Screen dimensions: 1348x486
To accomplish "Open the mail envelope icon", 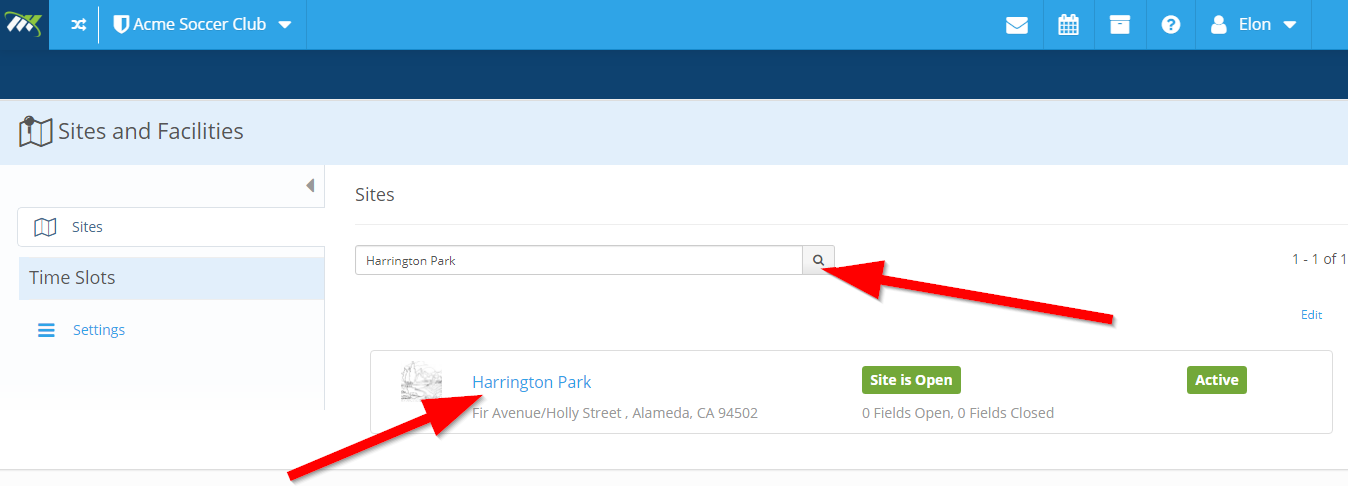I will 1017,25.
